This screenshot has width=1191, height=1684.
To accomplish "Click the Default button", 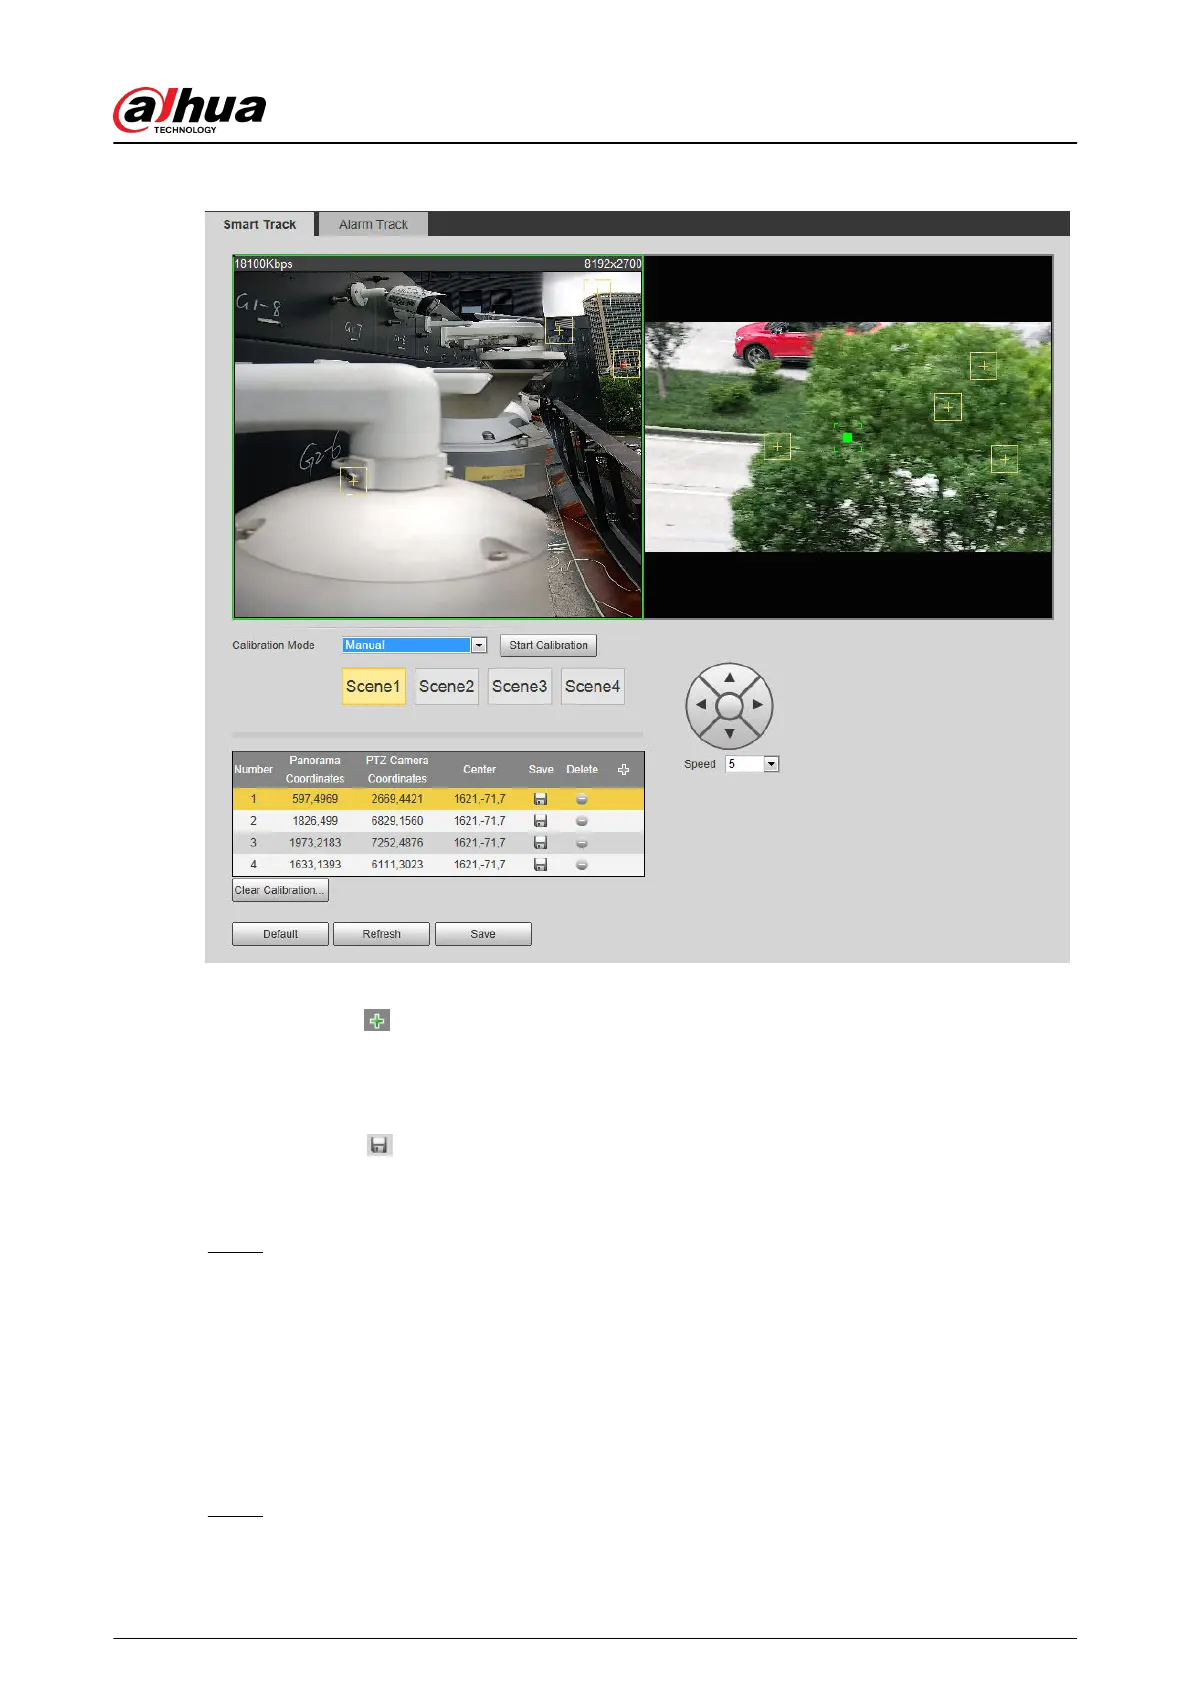I will coord(280,934).
